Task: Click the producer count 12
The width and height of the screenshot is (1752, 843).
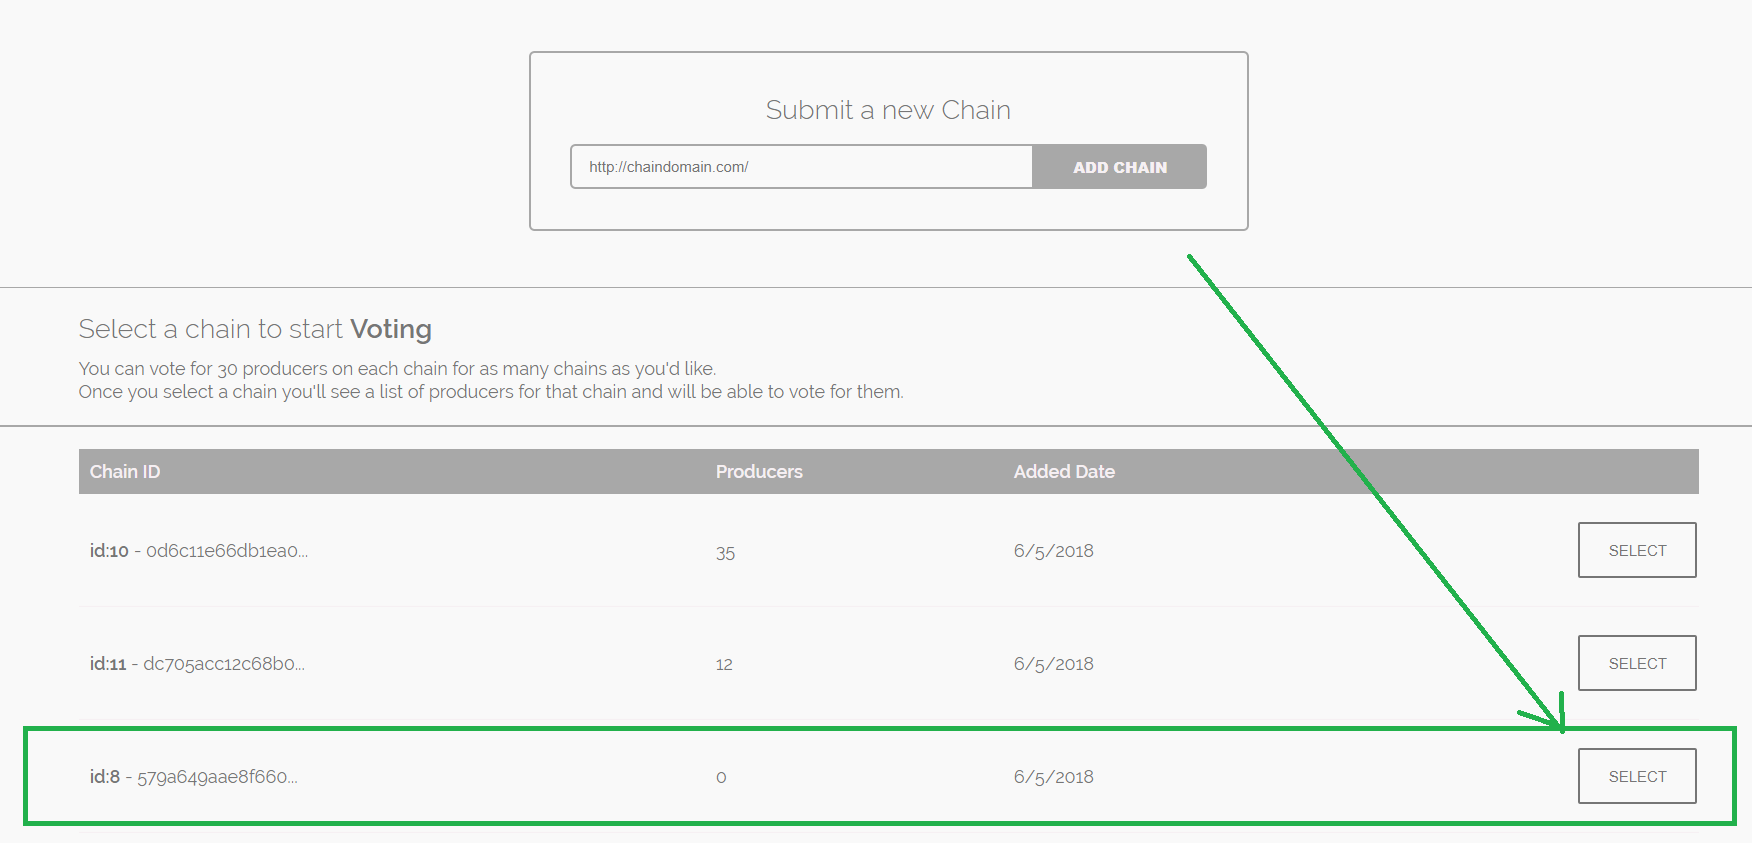Action: pyautogui.click(x=724, y=664)
